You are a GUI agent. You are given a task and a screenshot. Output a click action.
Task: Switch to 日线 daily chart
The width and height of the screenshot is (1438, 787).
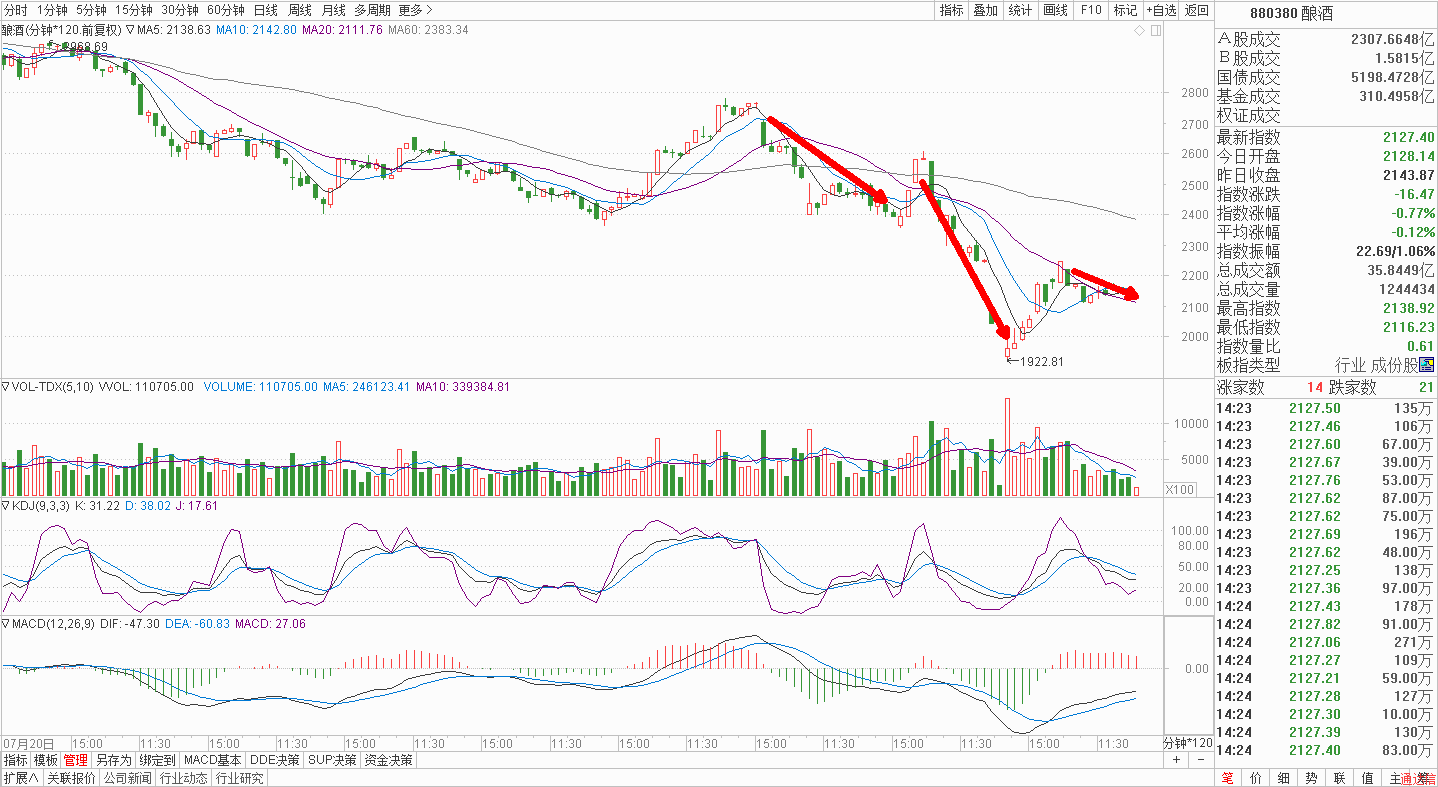click(x=266, y=10)
